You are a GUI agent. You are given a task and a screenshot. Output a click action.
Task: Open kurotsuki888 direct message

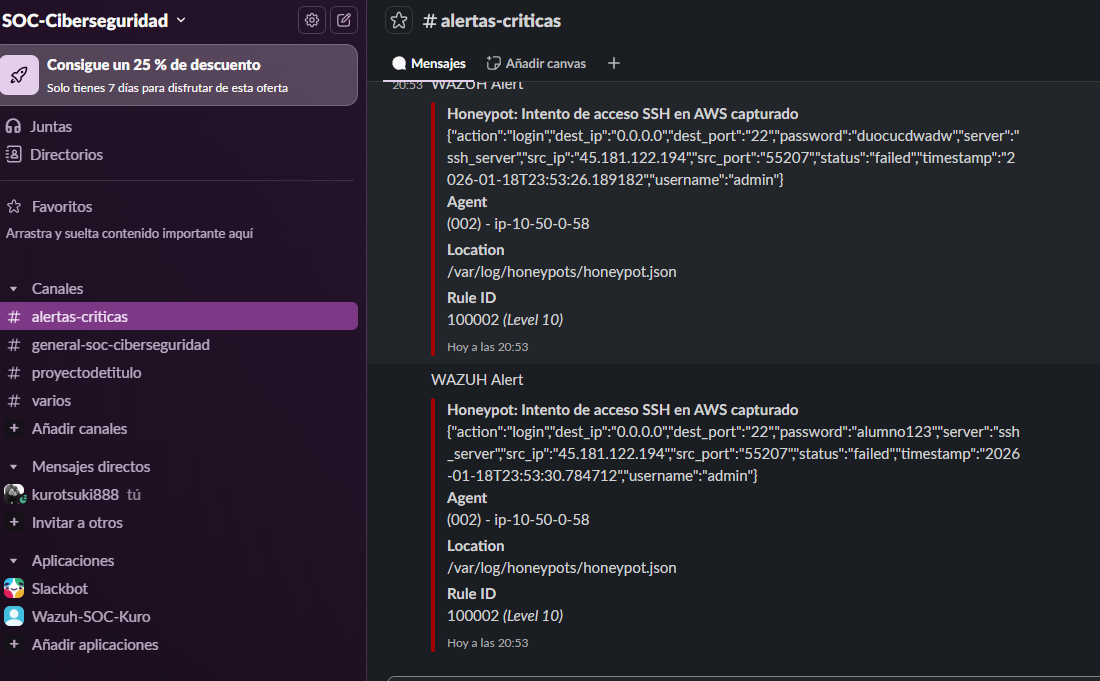[179, 494]
